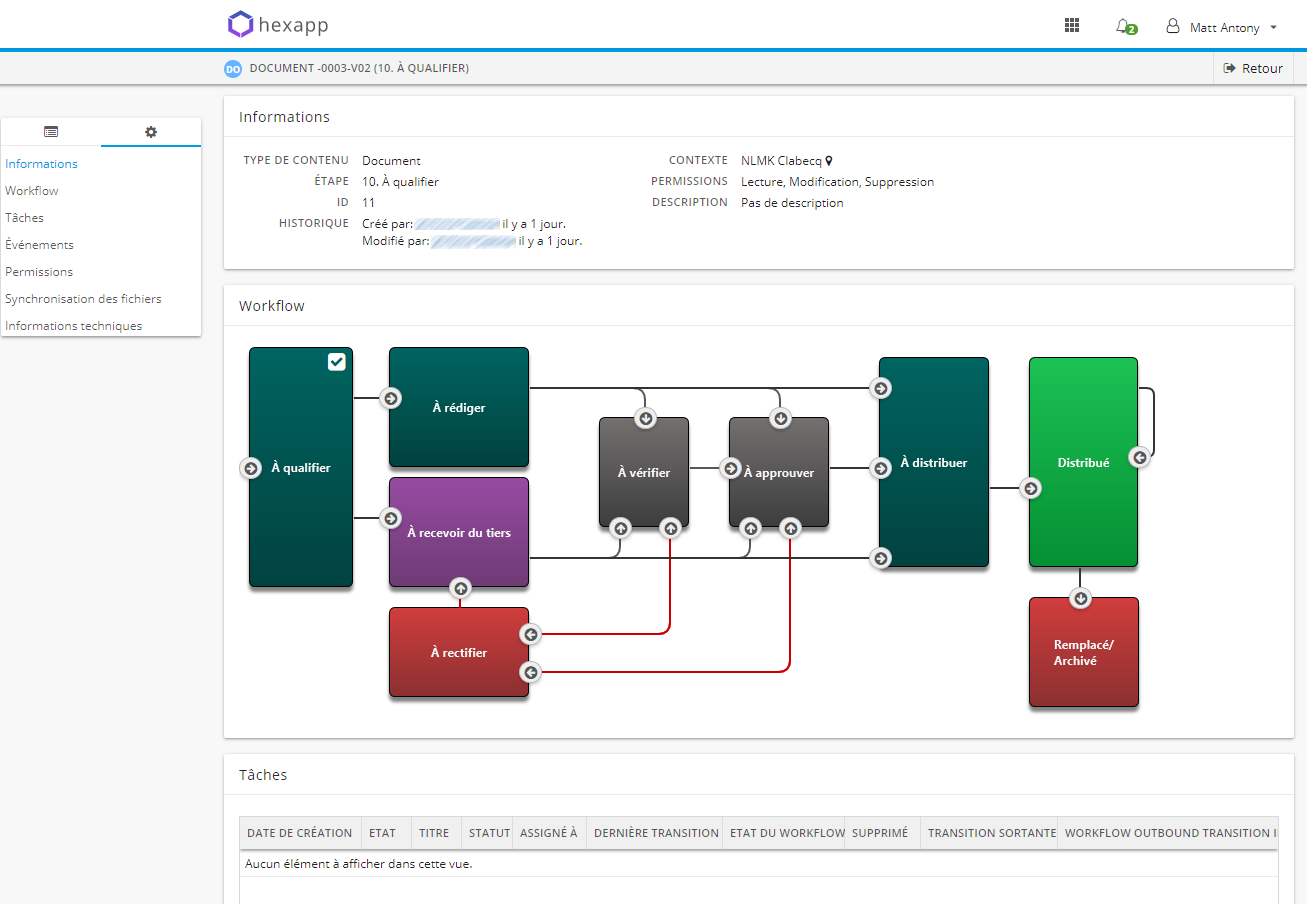Select the À vérifier workflow step
Screen dimensions: 1307x904
coord(644,472)
